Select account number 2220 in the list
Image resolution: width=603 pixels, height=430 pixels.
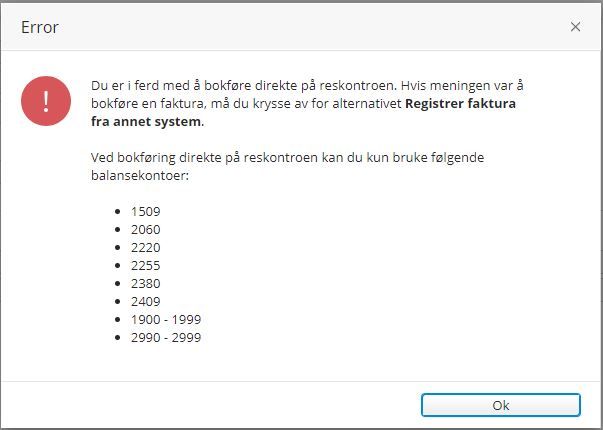coord(145,247)
